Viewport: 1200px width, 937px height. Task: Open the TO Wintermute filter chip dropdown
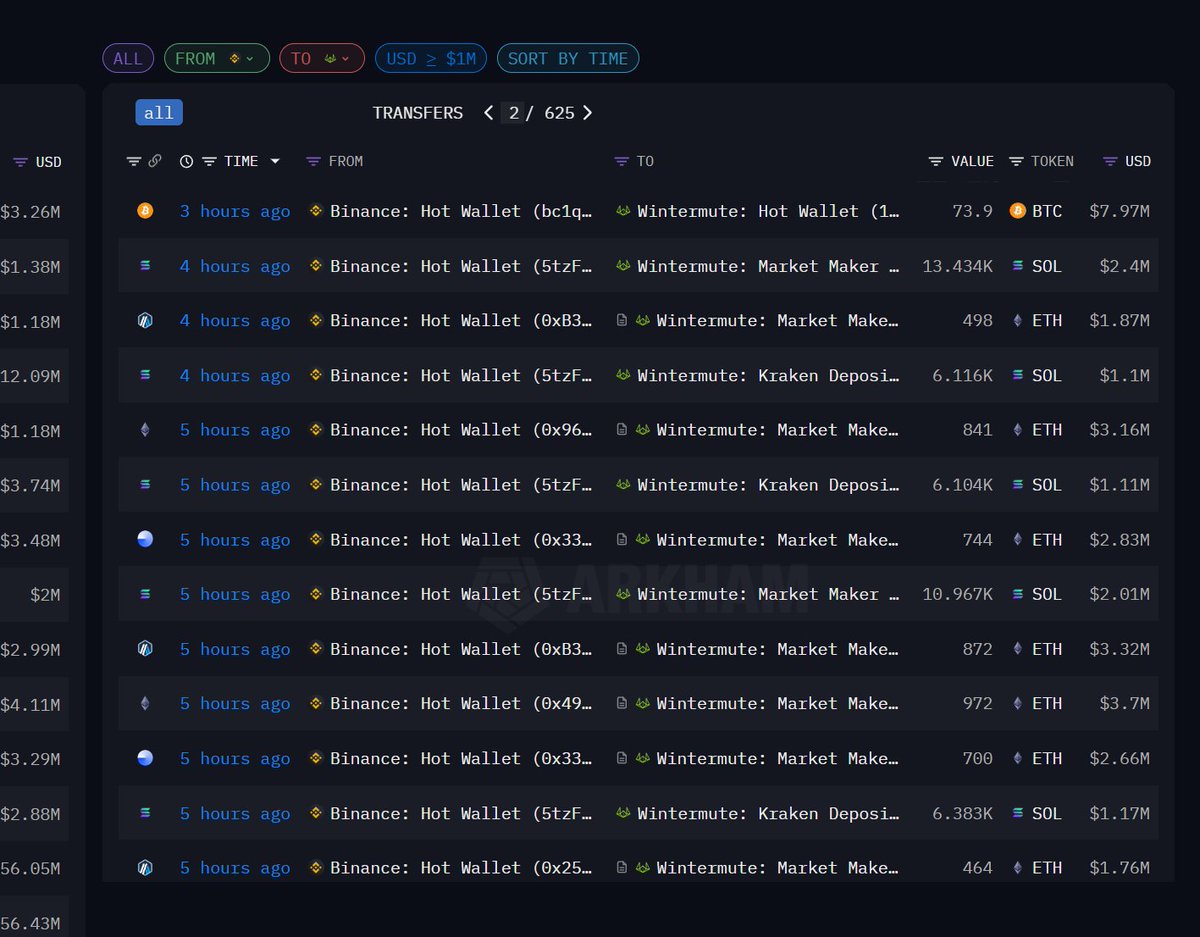point(322,59)
